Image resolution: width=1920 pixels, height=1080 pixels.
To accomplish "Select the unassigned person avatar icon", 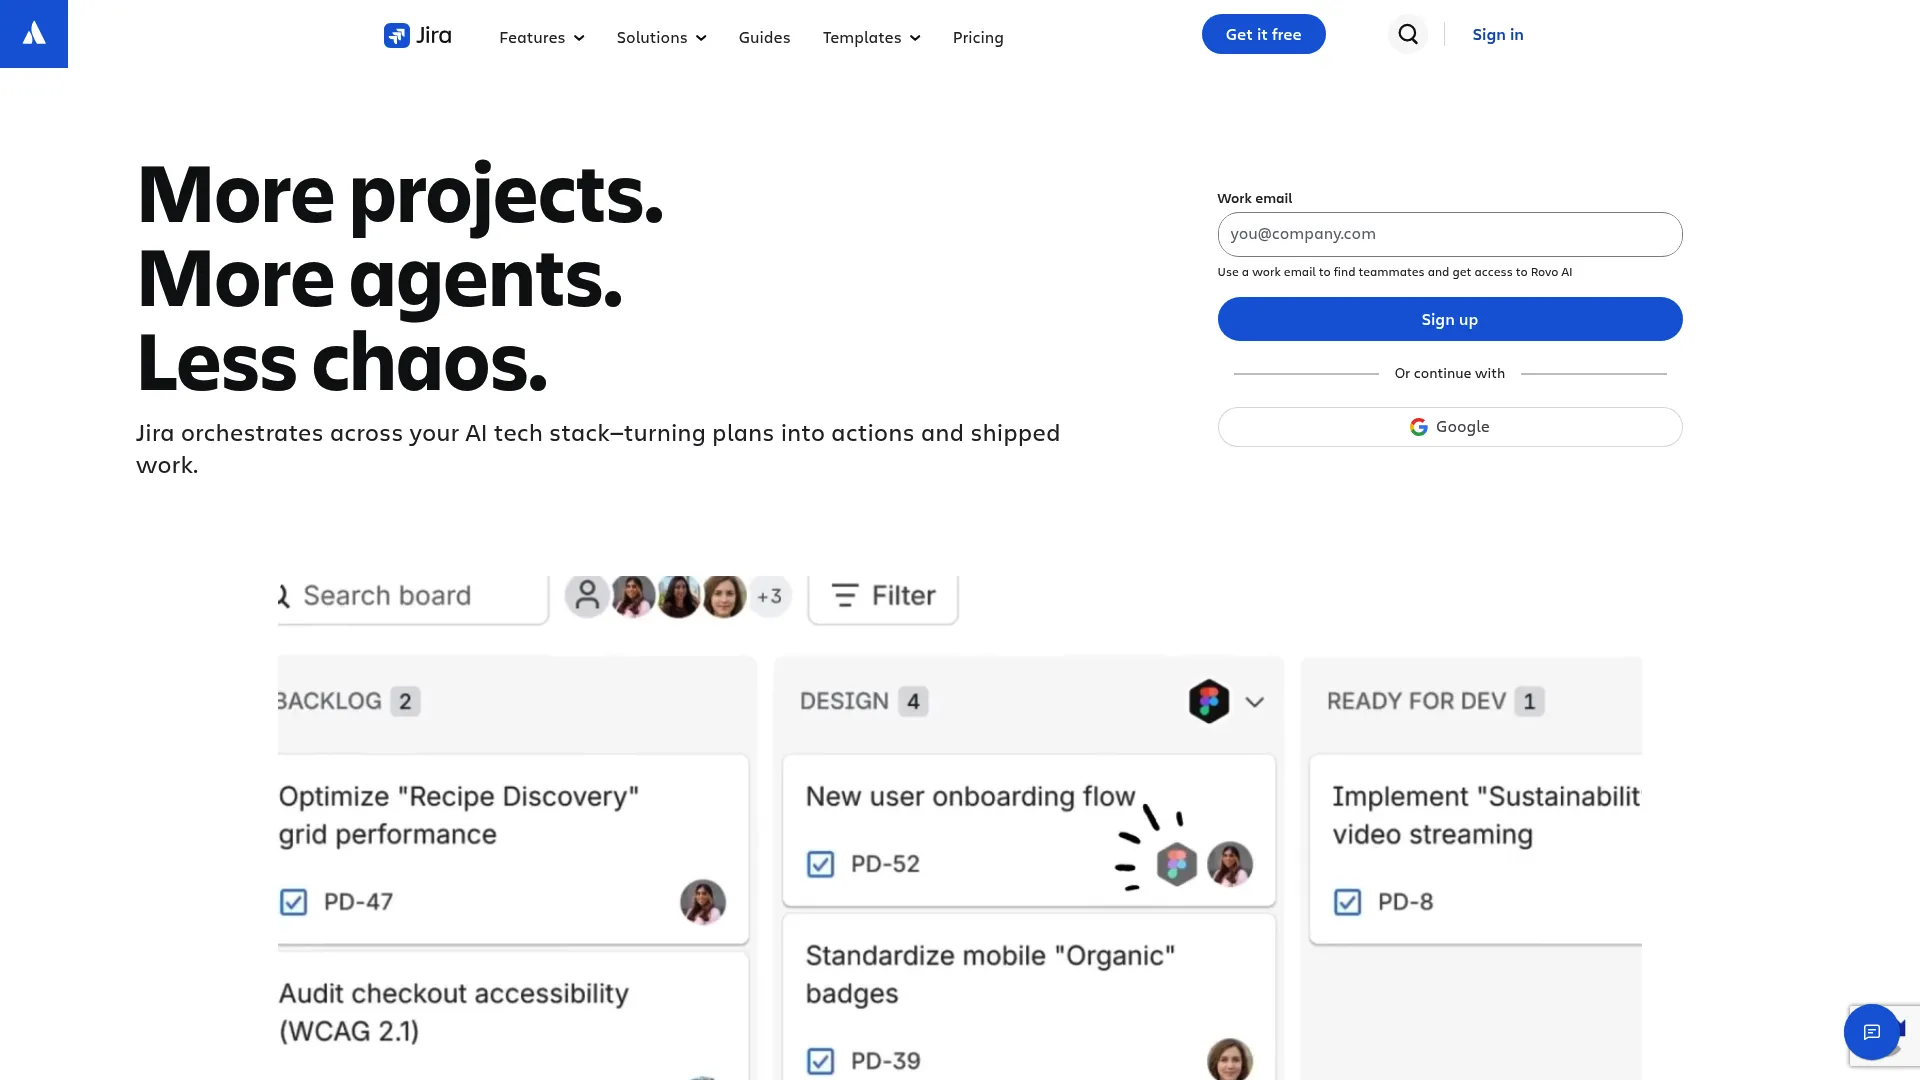I will point(587,596).
